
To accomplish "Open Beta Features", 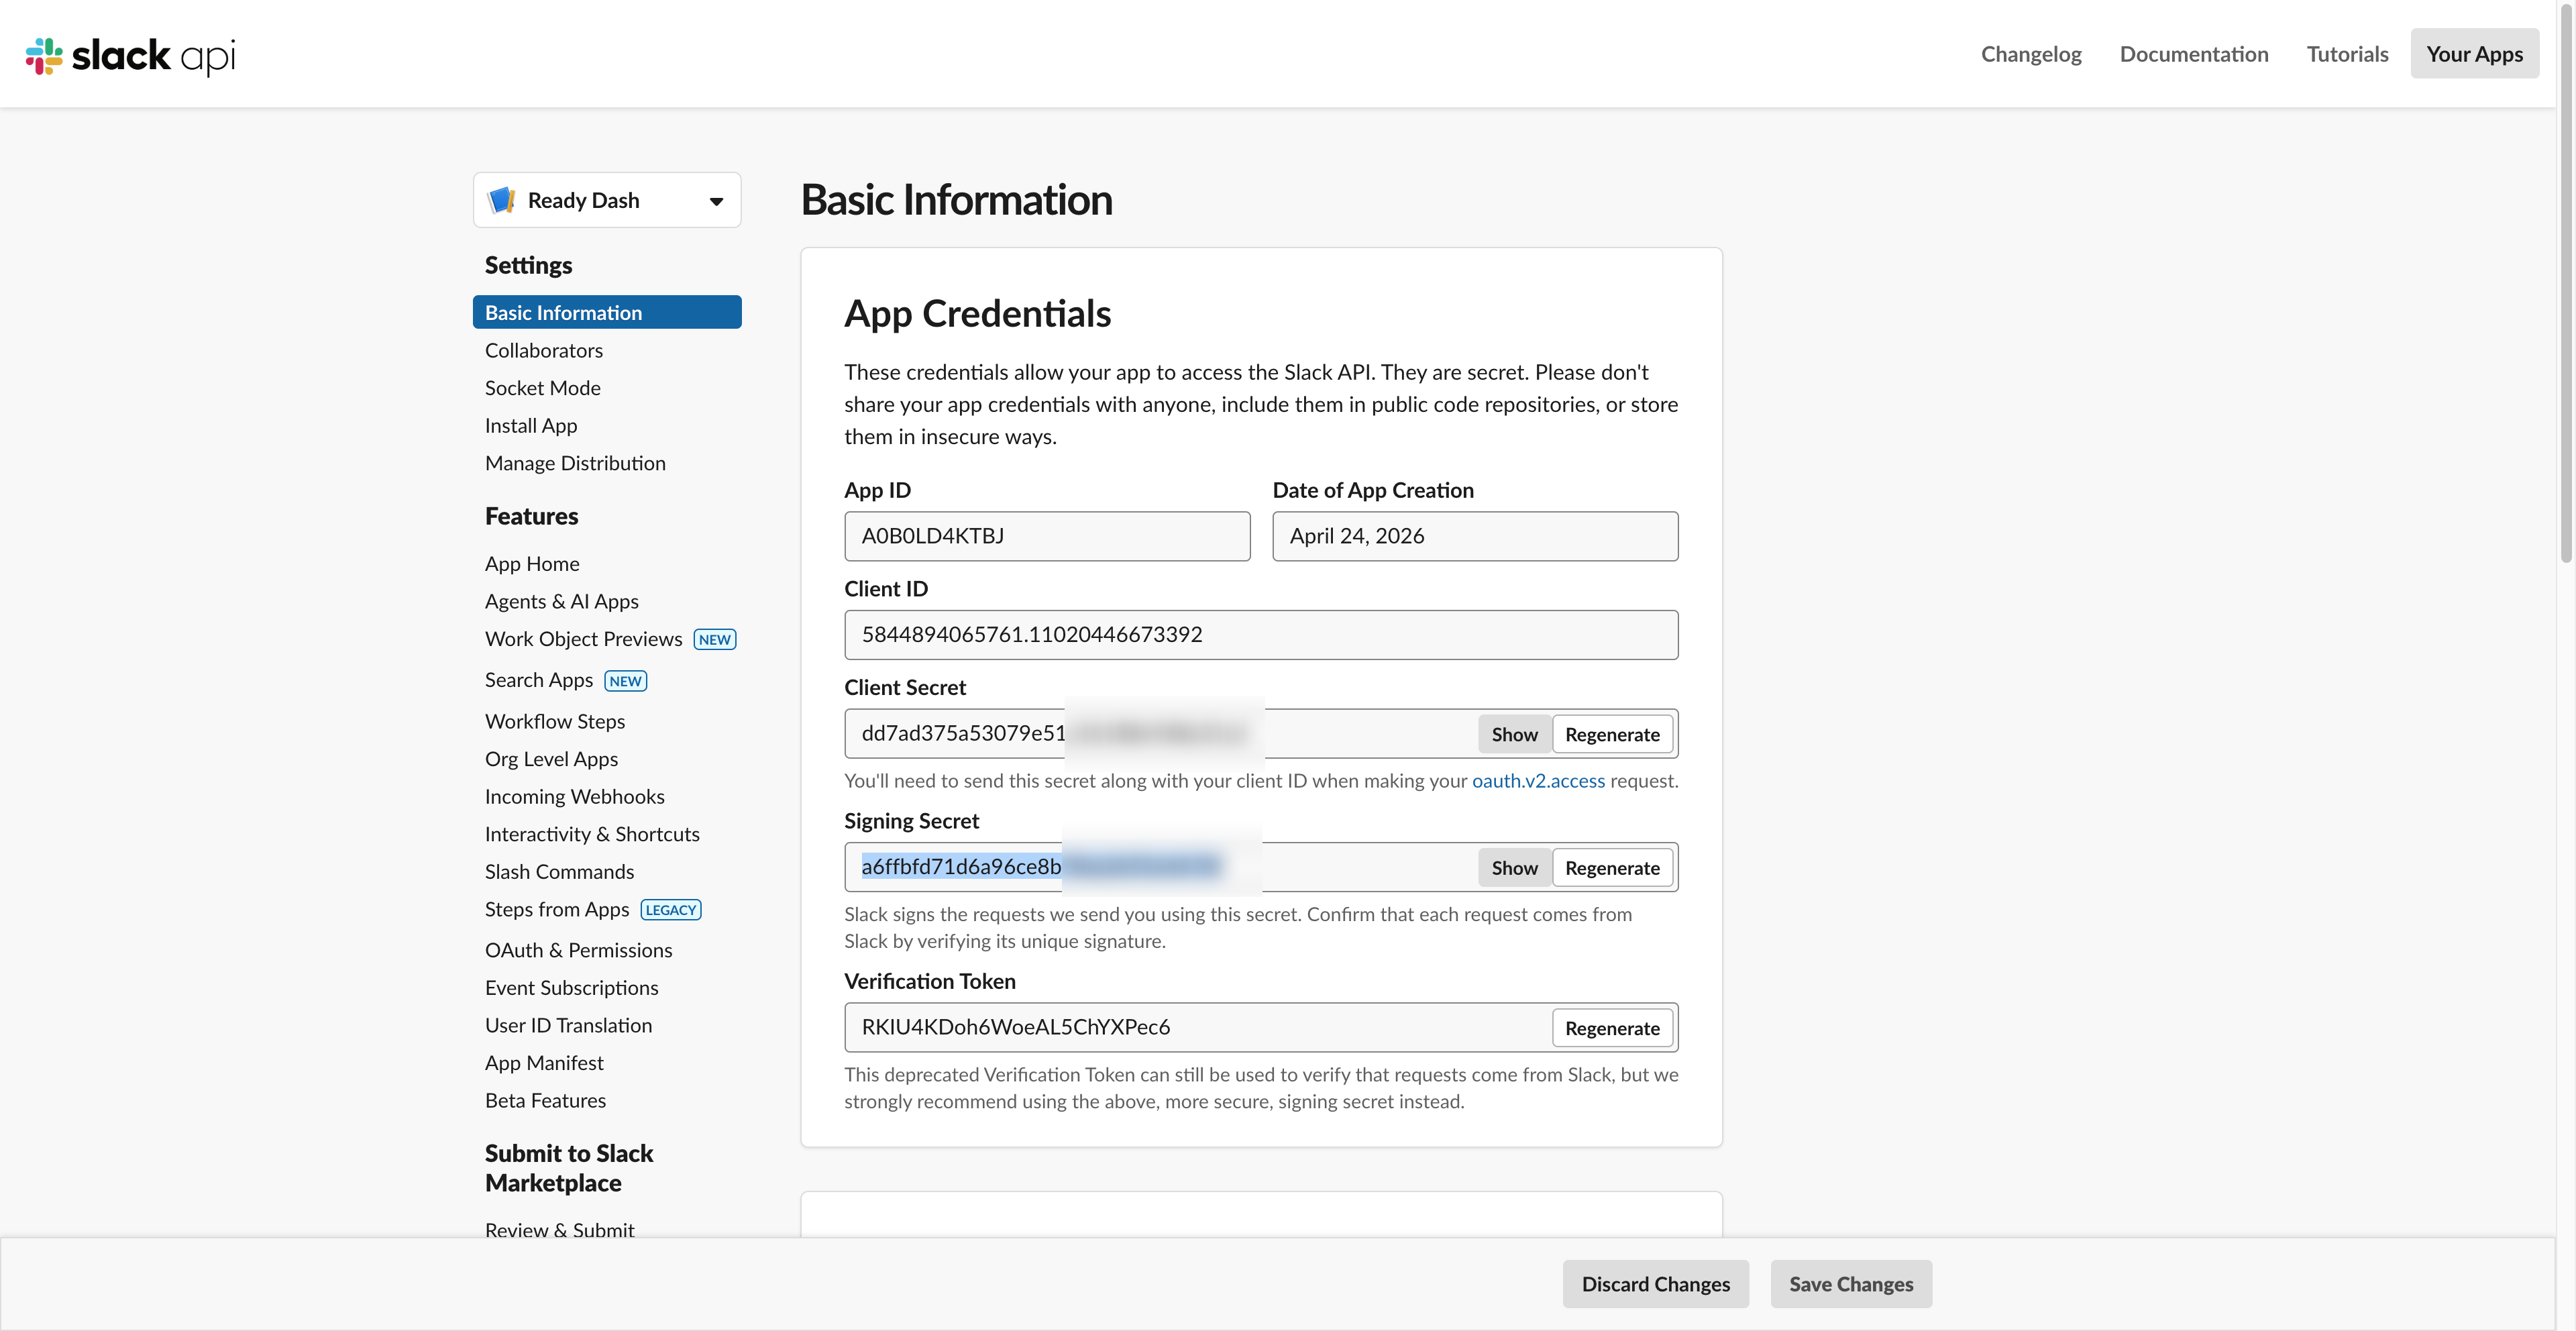I will click(x=545, y=1100).
